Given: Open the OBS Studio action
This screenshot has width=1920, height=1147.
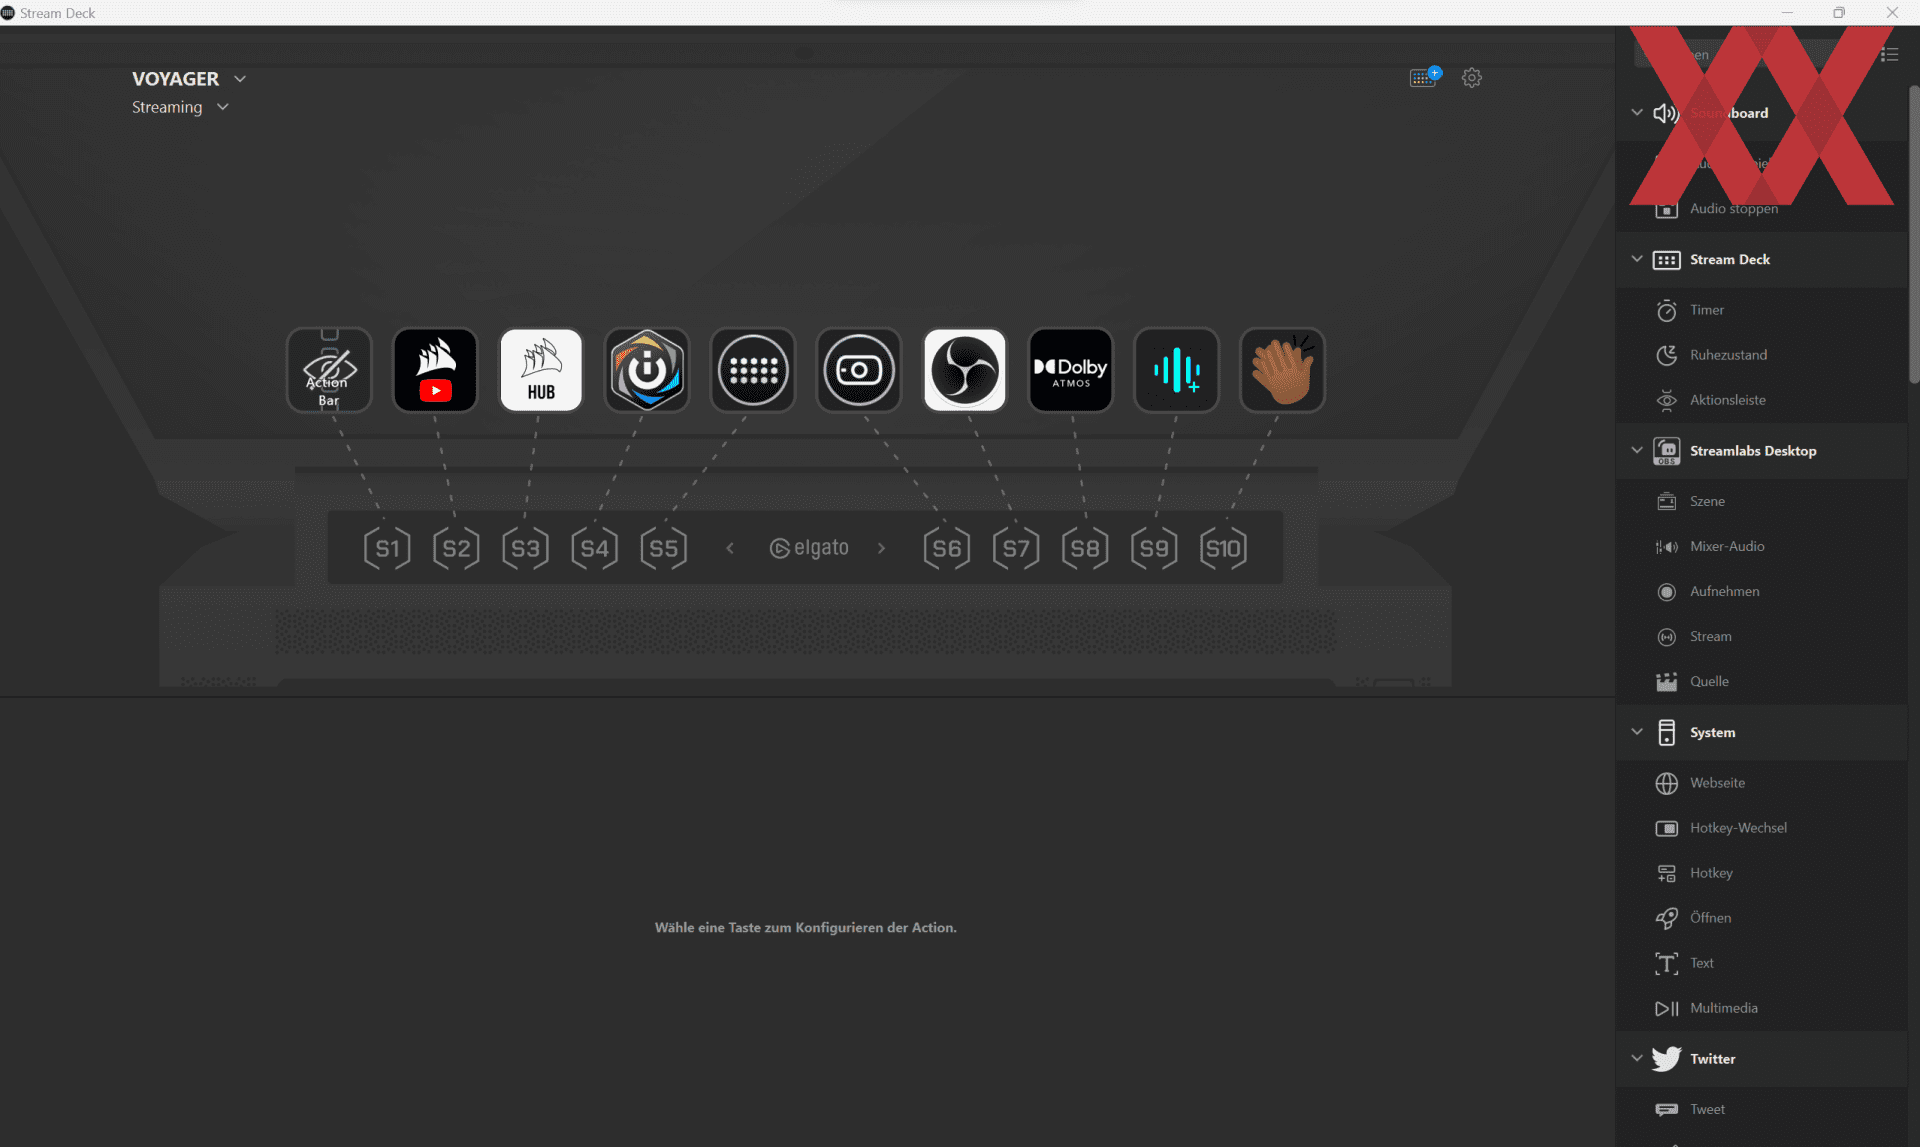Looking at the screenshot, I should (x=964, y=369).
